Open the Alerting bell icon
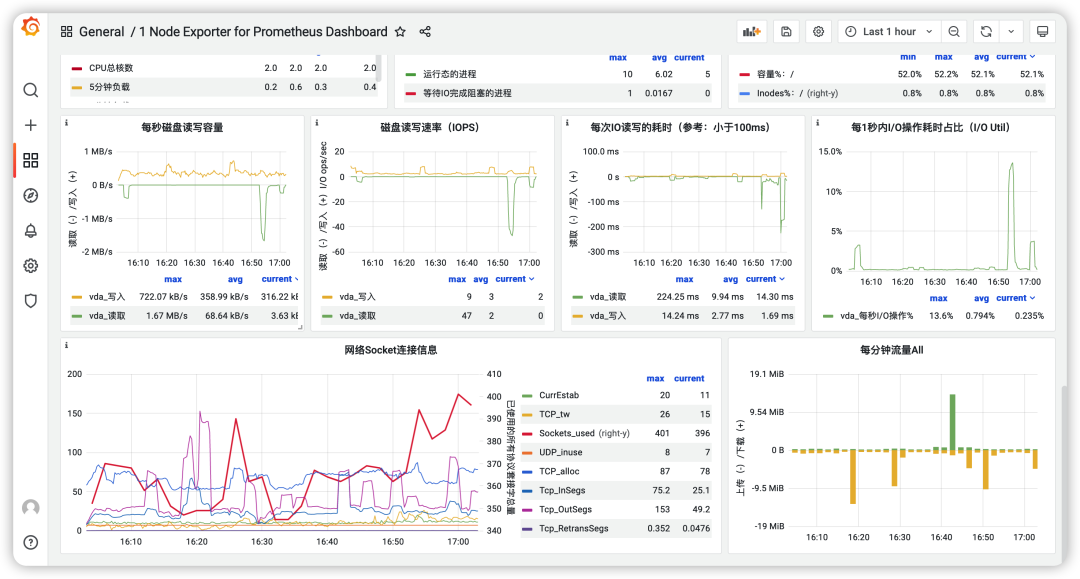Viewport: 1080px width, 579px height. pyautogui.click(x=30, y=231)
